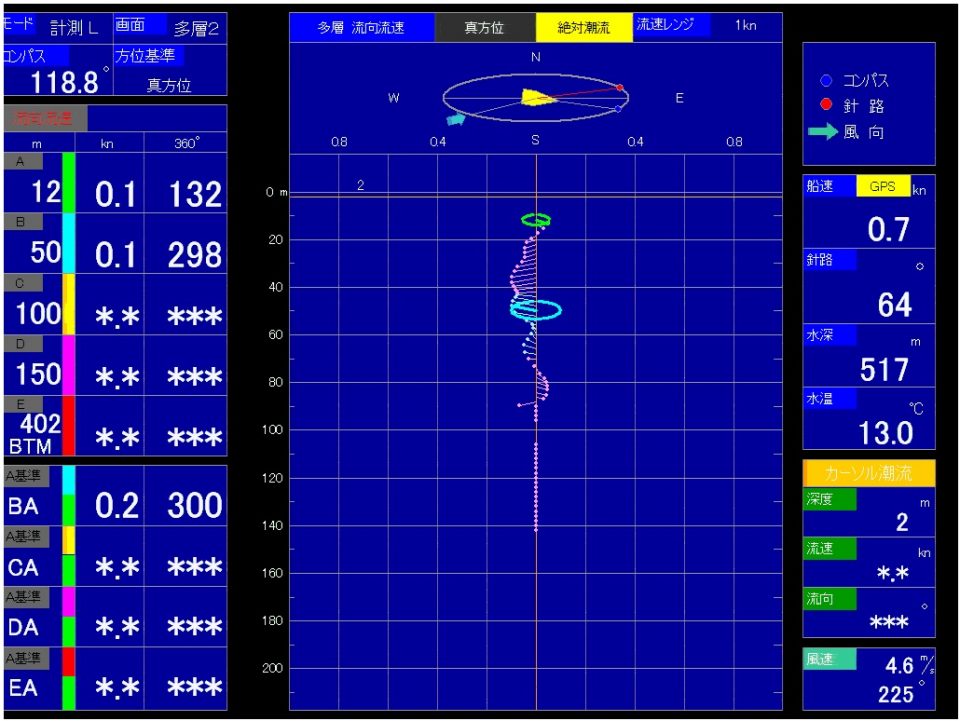The width and height of the screenshot is (960, 721).
Task: Click layer E depth 402 BTM
Action: [35, 434]
